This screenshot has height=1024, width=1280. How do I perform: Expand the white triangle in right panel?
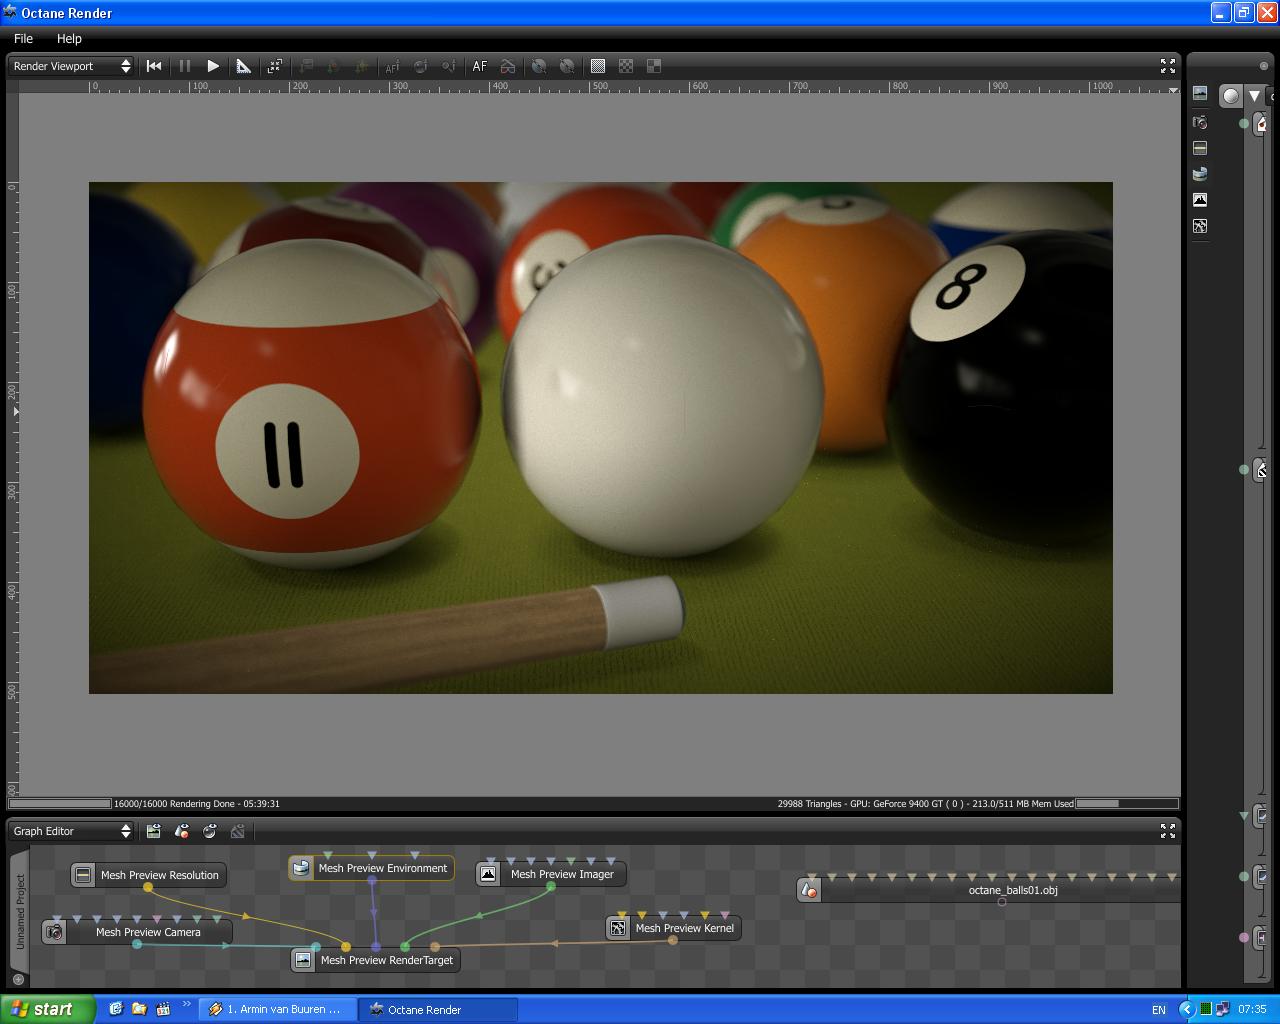click(1254, 96)
